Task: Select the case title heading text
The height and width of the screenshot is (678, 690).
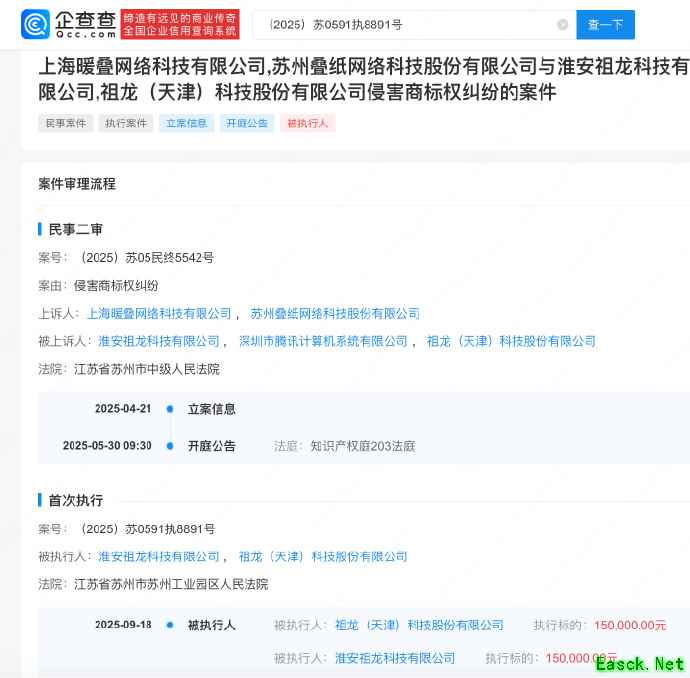Action: (x=364, y=80)
